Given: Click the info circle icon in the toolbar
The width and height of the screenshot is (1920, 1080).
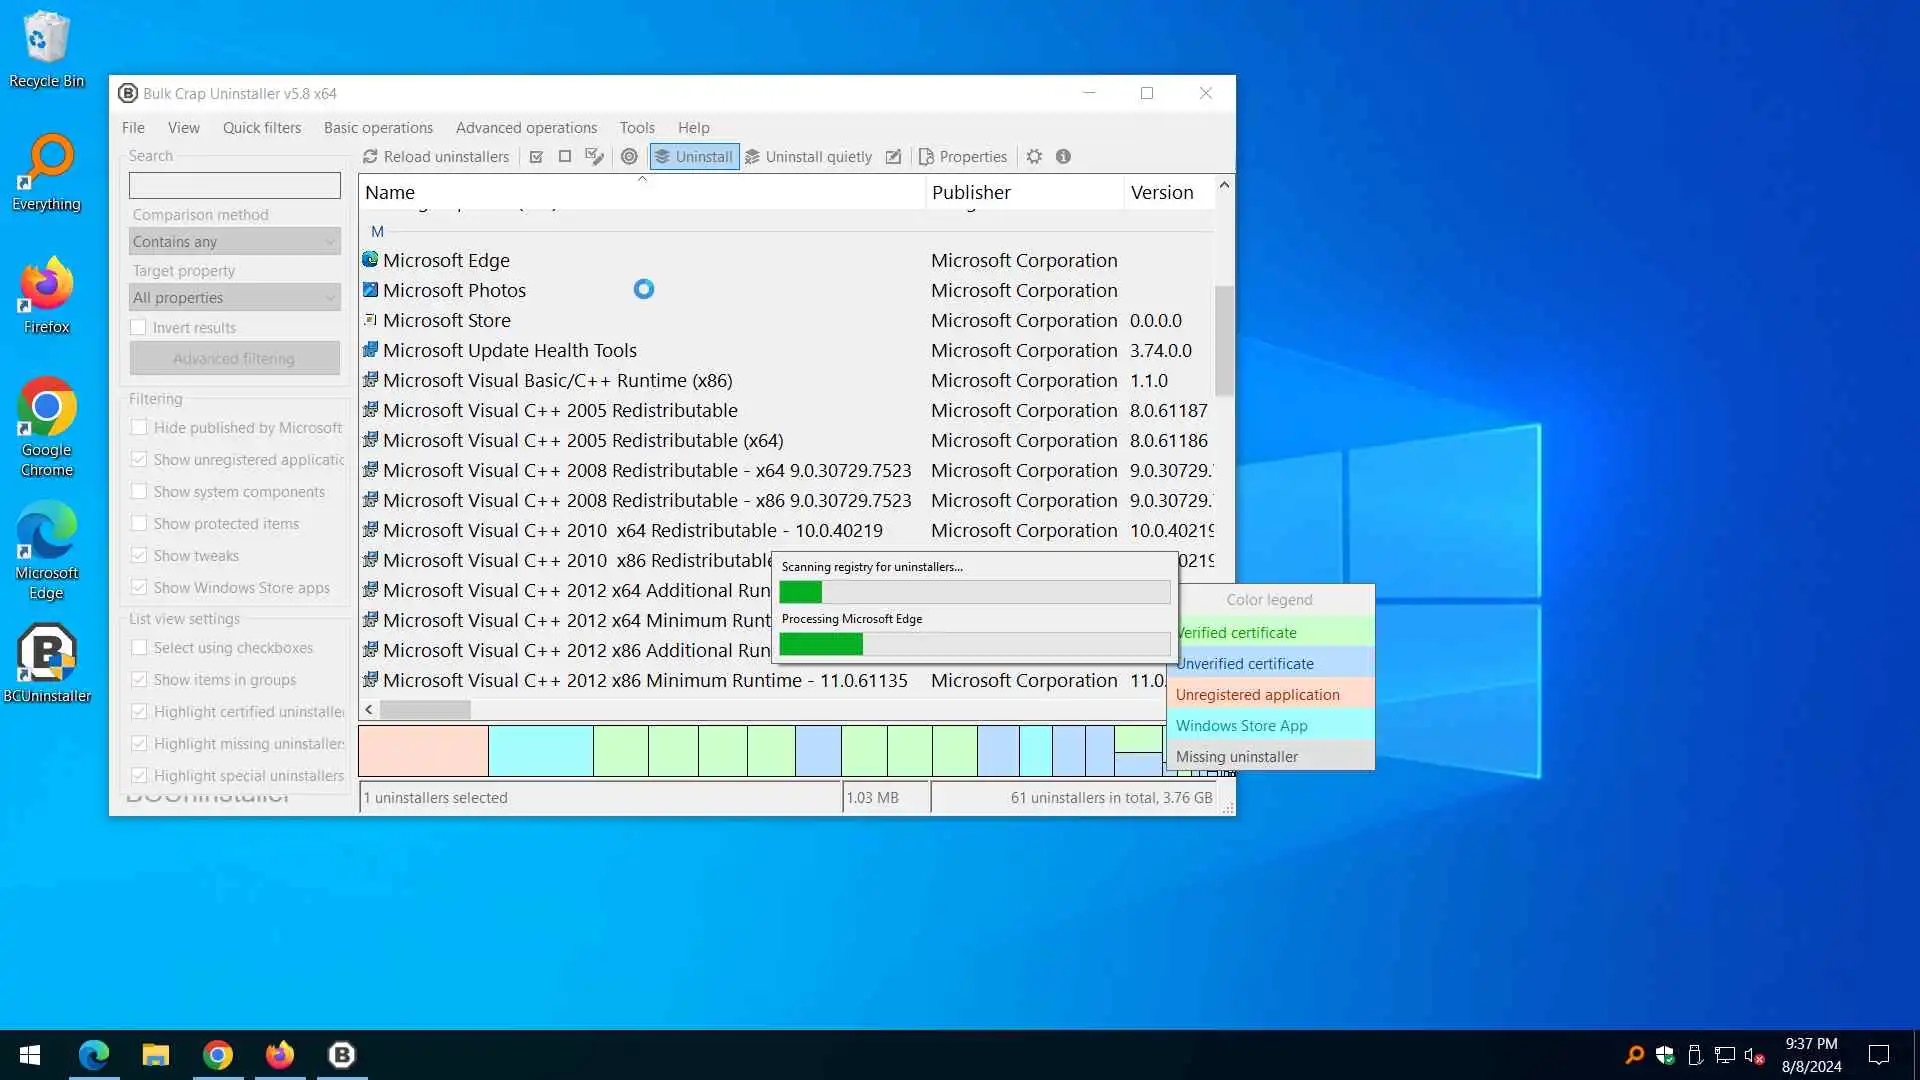Looking at the screenshot, I should click(x=1063, y=157).
